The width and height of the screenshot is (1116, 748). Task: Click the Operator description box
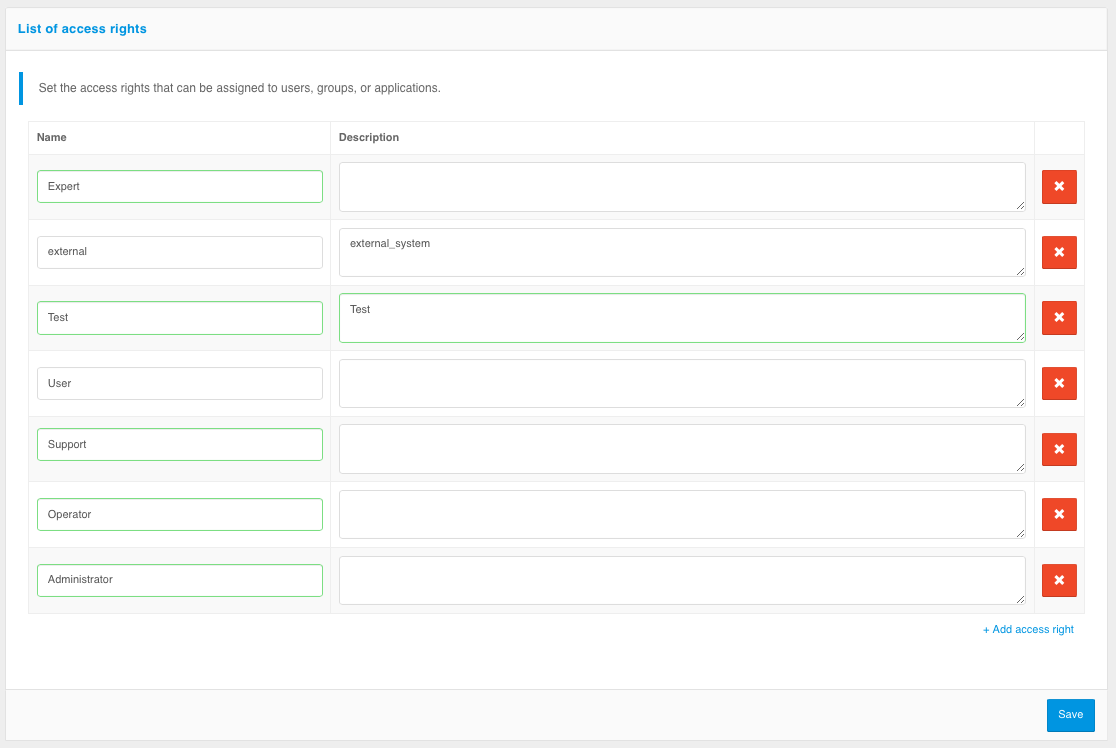coord(682,515)
